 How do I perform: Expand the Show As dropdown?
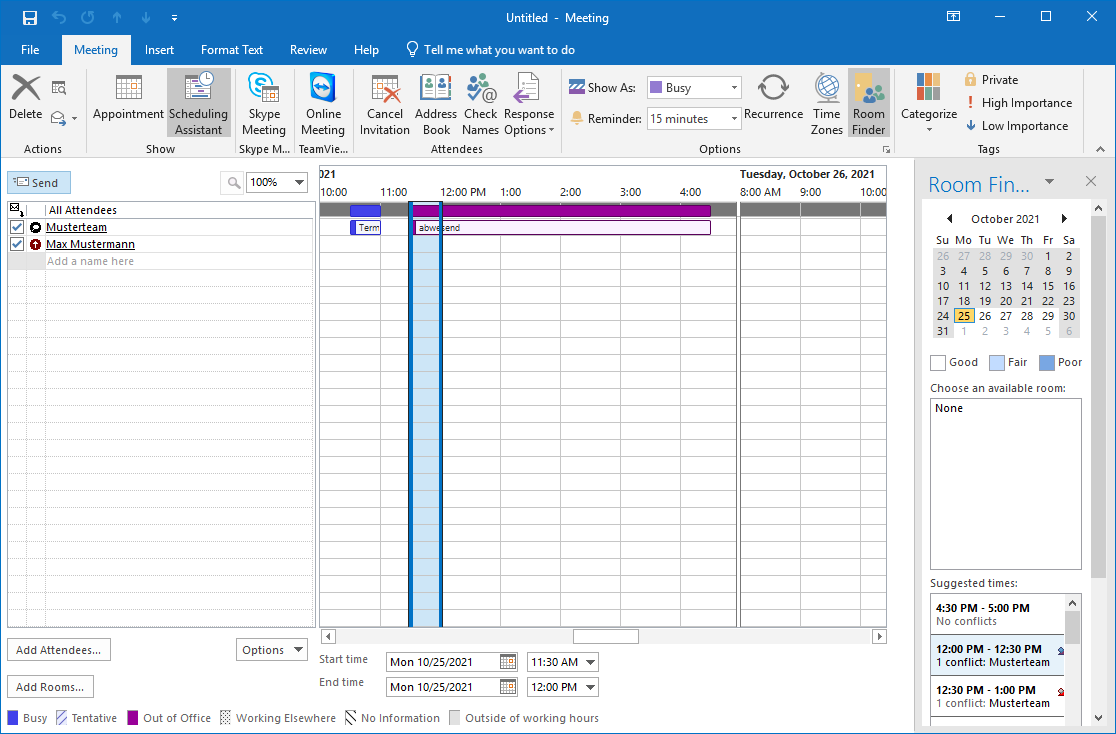coord(734,88)
